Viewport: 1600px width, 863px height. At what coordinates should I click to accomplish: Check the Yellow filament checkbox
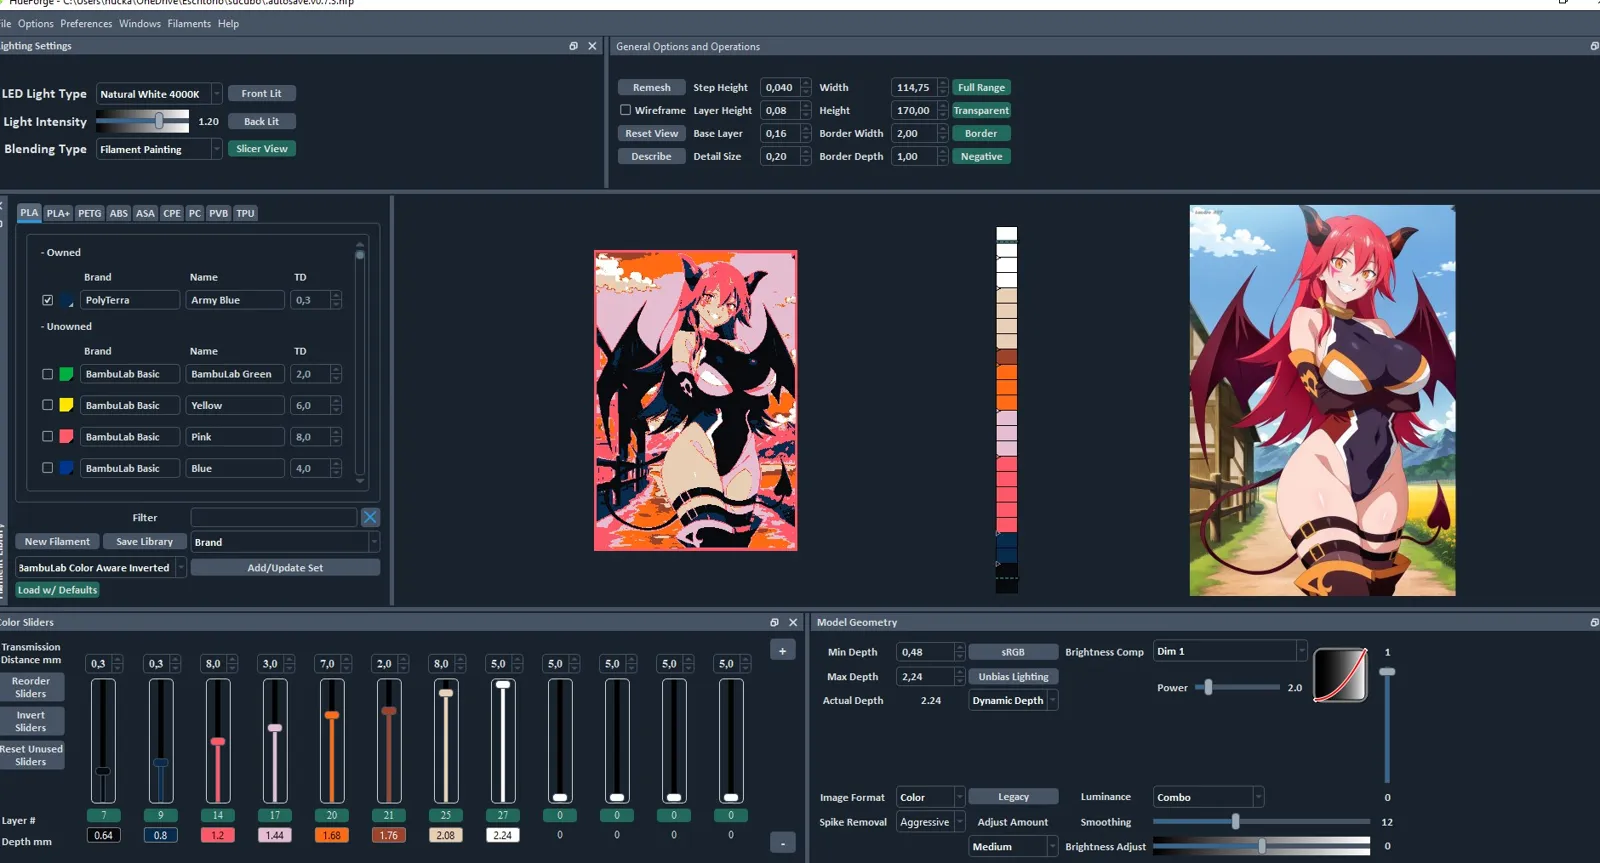pyautogui.click(x=47, y=405)
